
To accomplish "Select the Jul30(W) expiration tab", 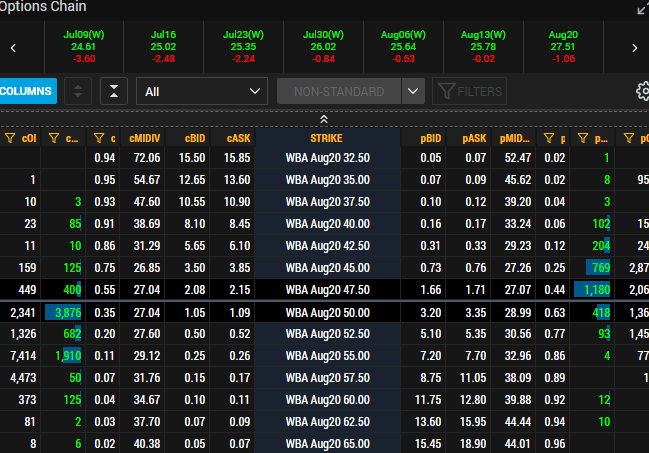I will [323, 47].
